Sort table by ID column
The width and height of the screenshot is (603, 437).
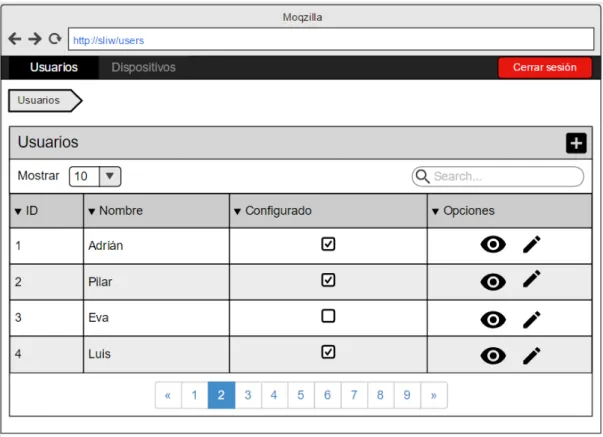pyautogui.click(x=26, y=211)
